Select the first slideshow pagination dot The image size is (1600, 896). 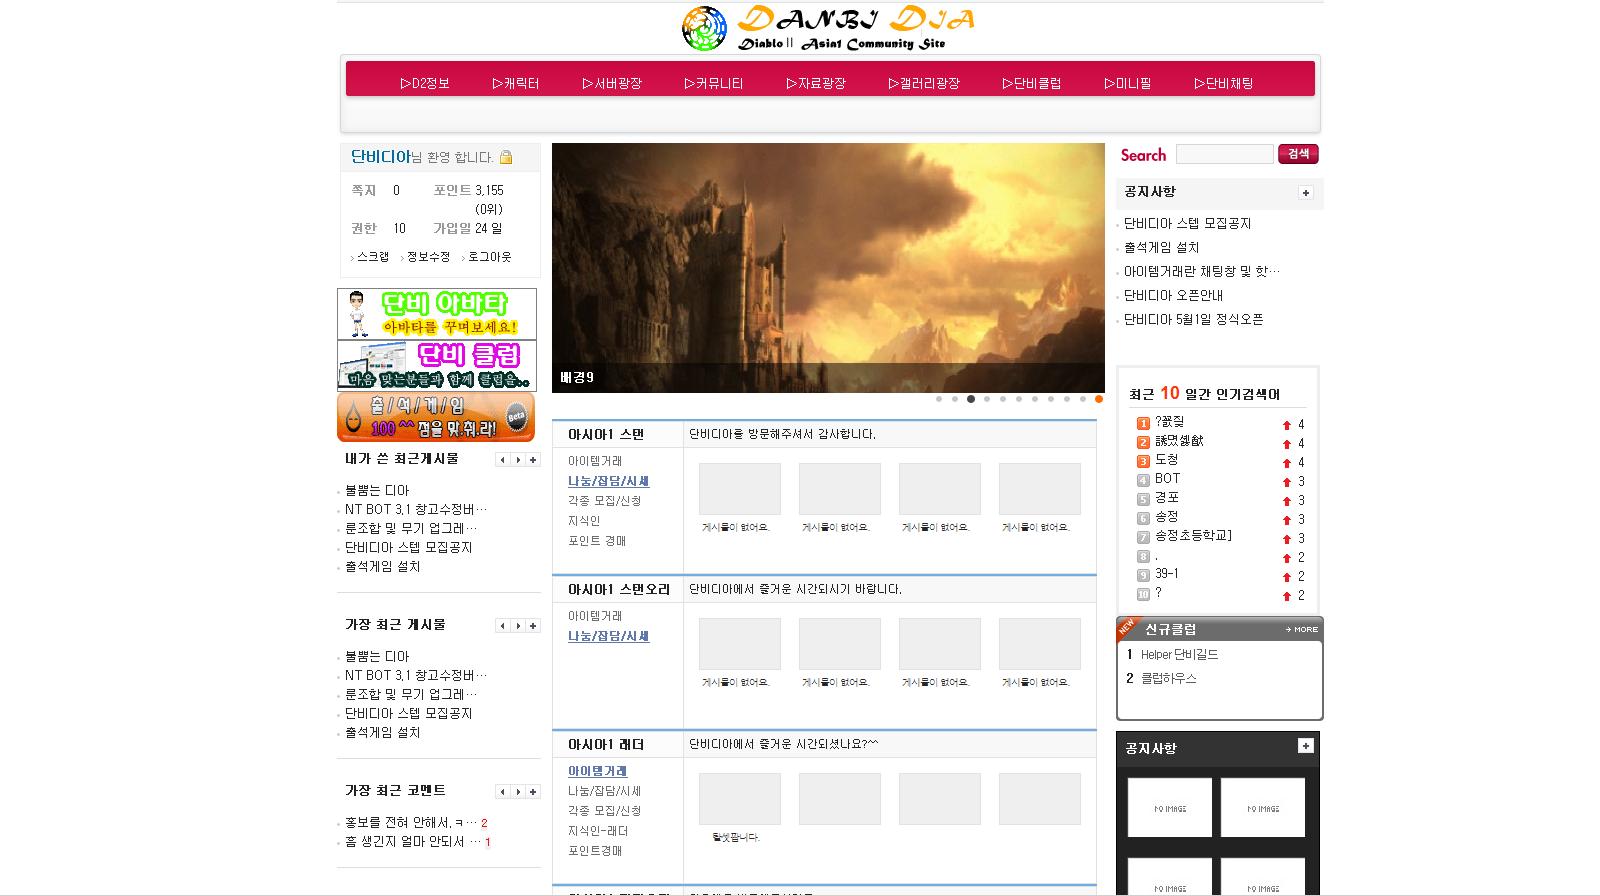[x=939, y=399]
